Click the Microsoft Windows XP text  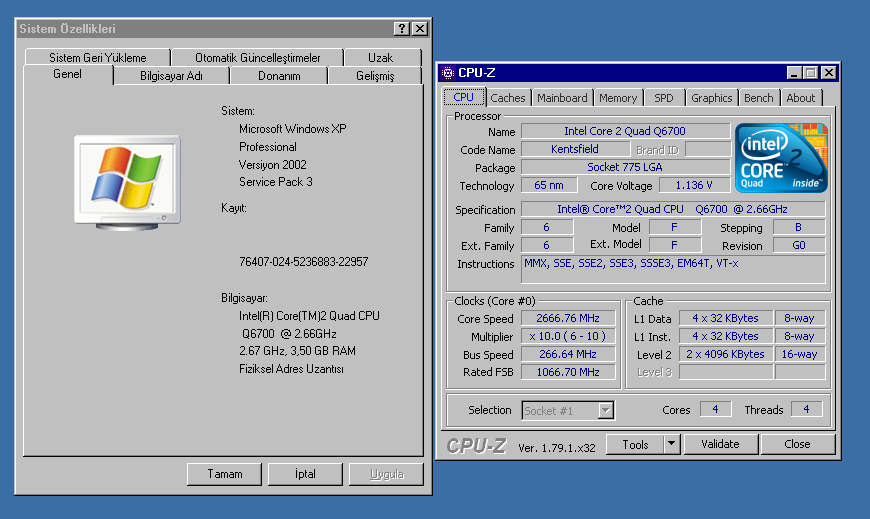tap(293, 129)
